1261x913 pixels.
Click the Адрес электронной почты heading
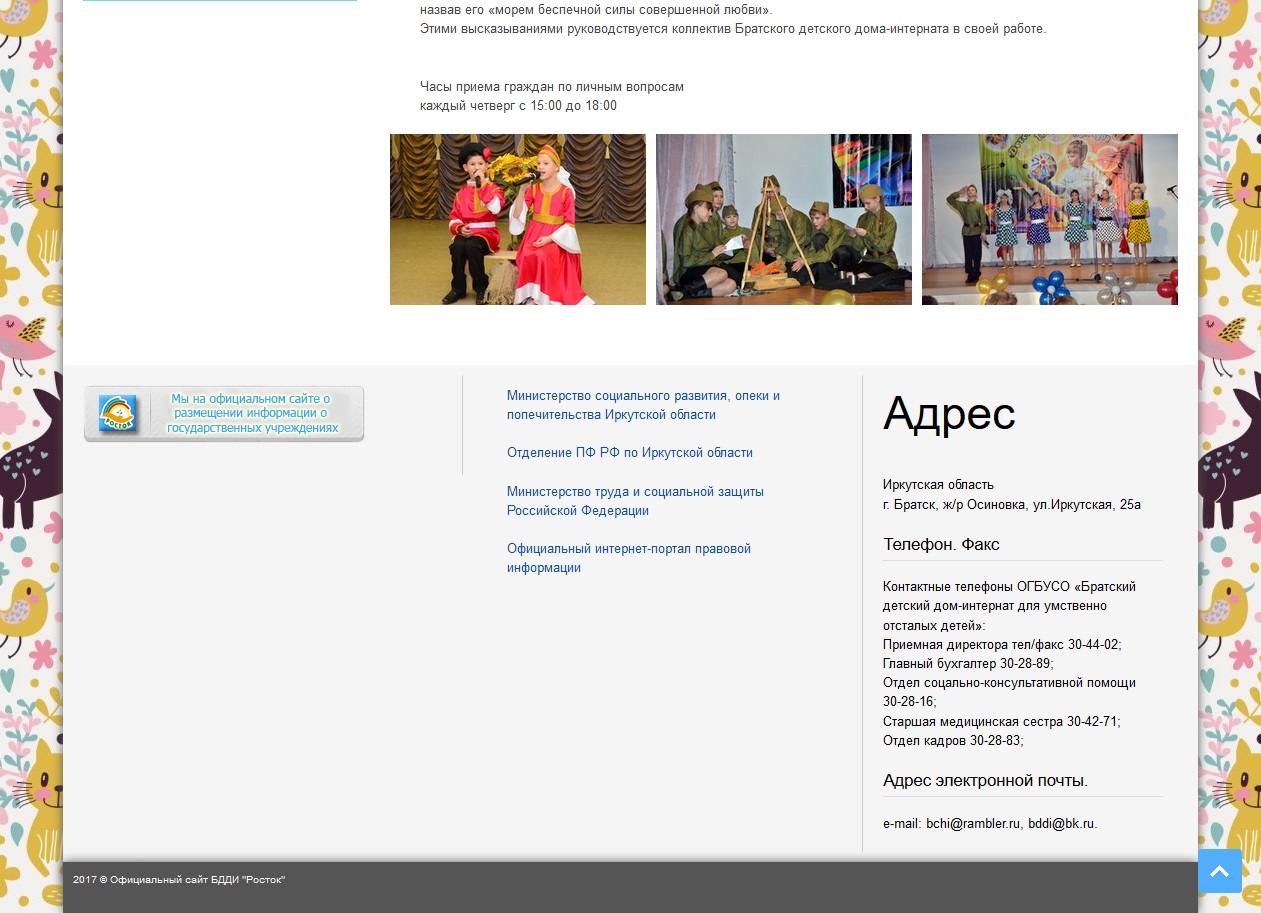coord(985,781)
